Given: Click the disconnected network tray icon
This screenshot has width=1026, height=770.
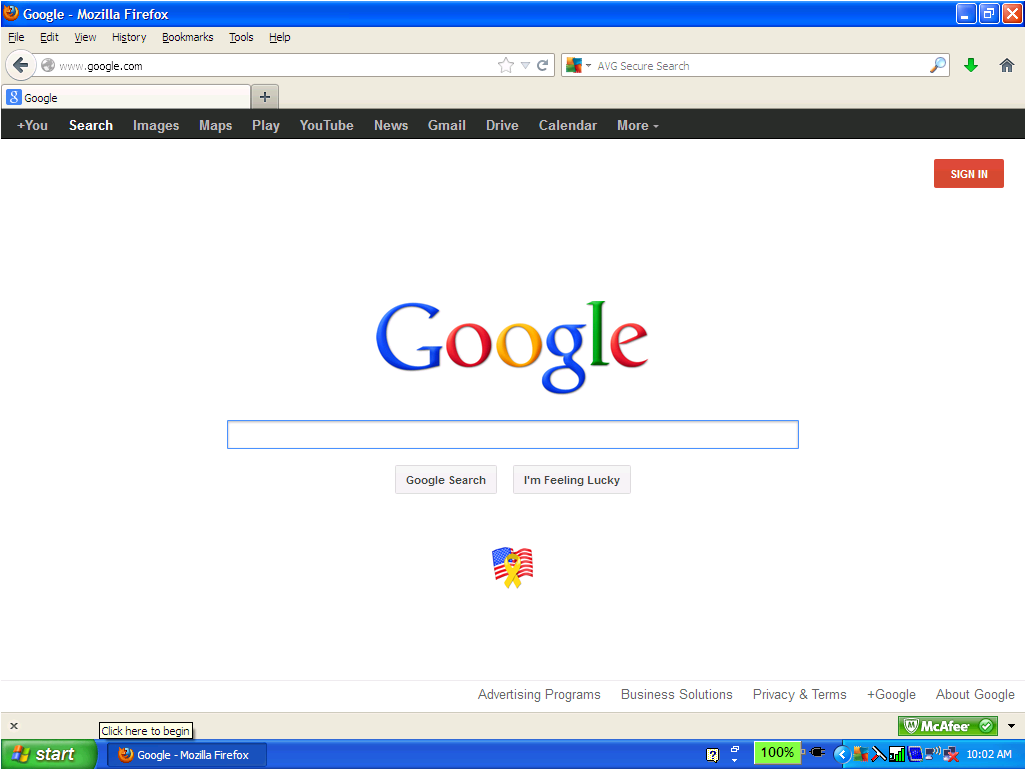Looking at the screenshot, I should pyautogui.click(x=950, y=755).
